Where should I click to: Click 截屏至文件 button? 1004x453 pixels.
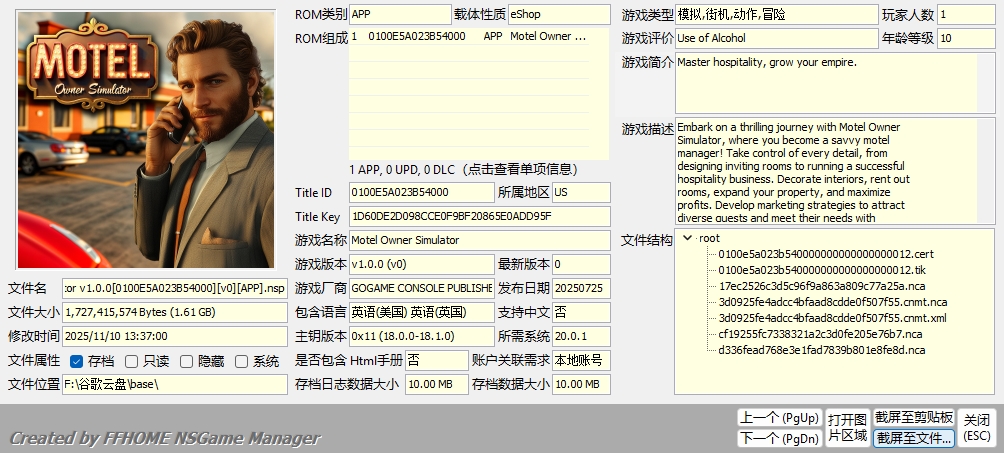tap(913, 438)
